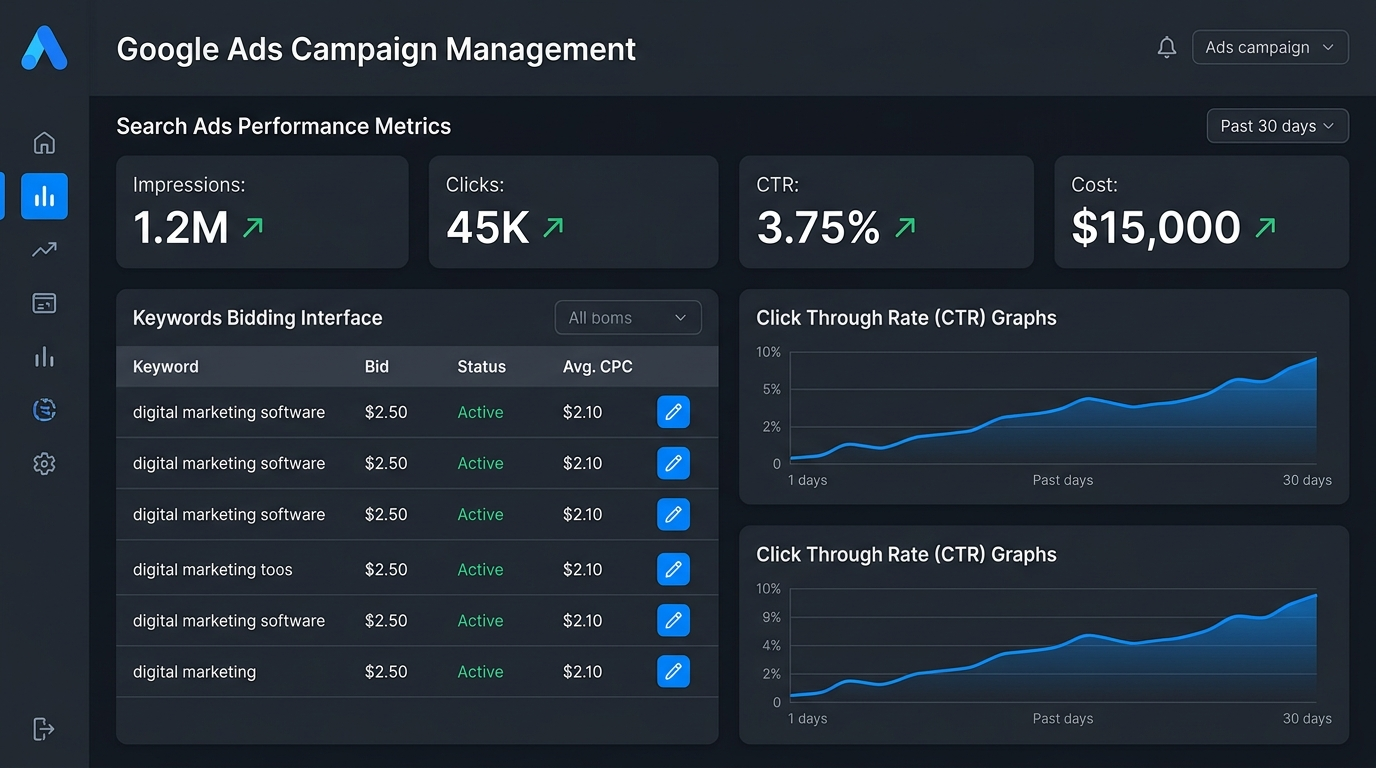The image size is (1376, 768).
Task: Select the CTR 3.75% metric card
Action: point(886,212)
